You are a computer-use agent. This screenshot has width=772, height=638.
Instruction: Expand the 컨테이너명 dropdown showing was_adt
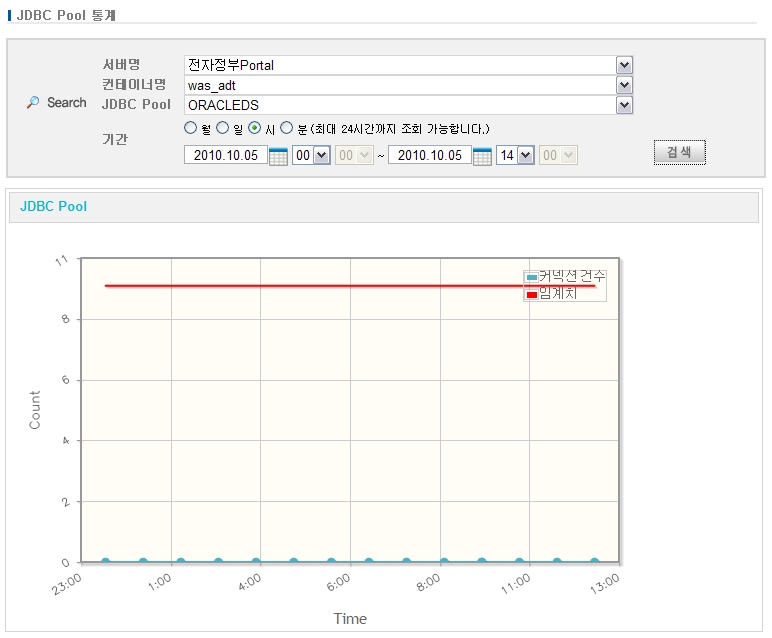click(x=624, y=85)
